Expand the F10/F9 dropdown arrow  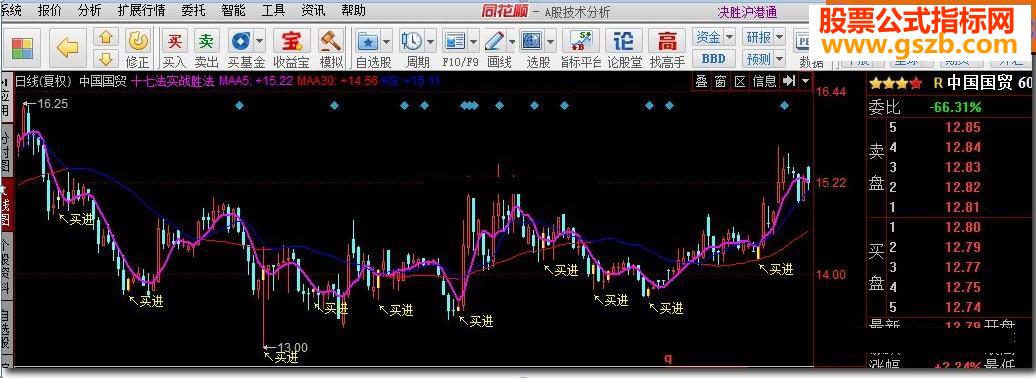(474, 42)
